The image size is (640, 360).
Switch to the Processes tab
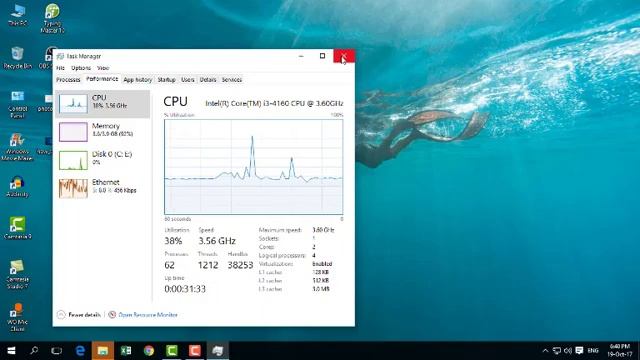68,80
